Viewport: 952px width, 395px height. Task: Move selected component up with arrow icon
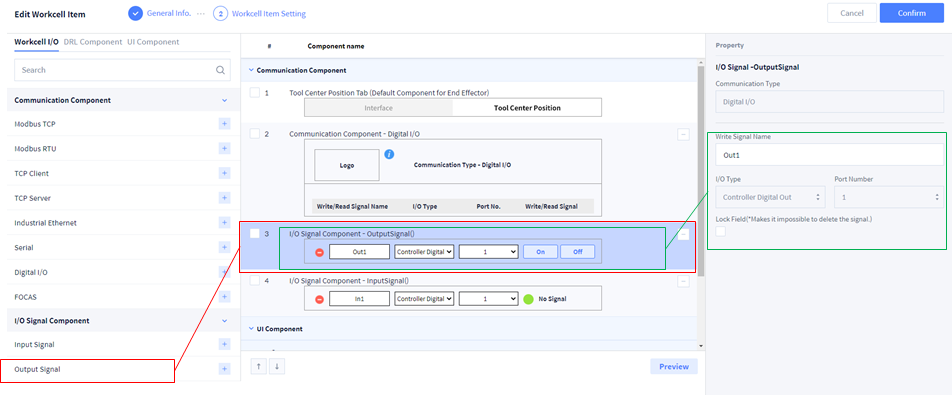coord(259,366)
